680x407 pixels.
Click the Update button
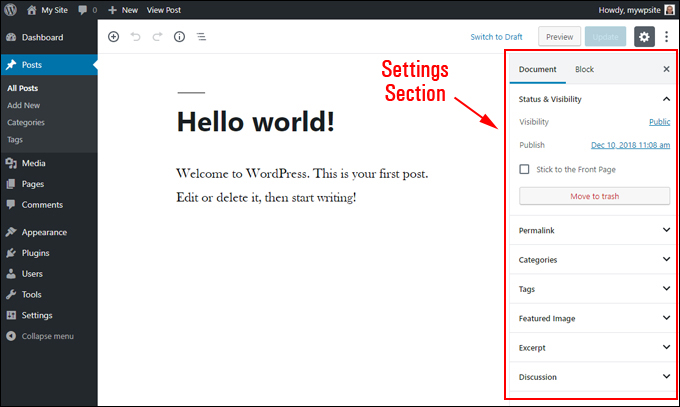click(605, 37)
